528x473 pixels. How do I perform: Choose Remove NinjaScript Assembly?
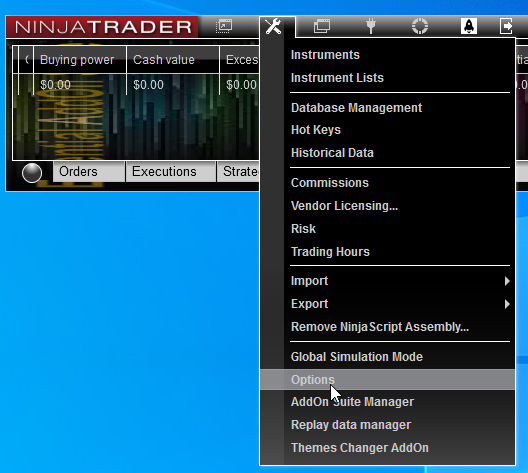tap(387, 327)
